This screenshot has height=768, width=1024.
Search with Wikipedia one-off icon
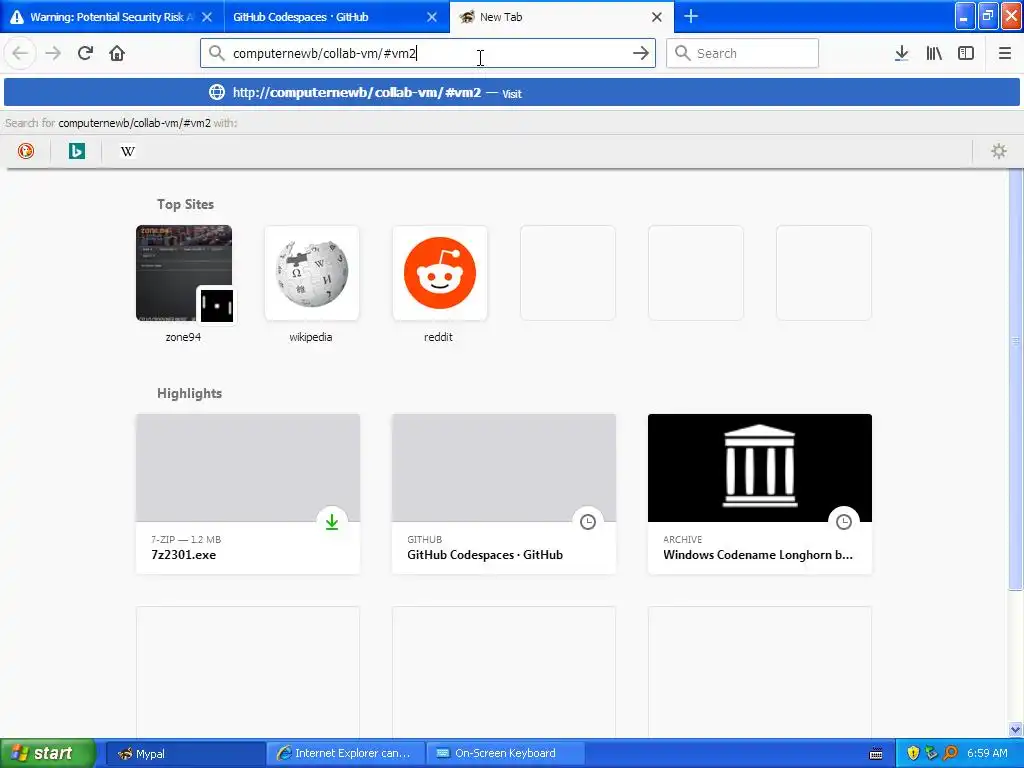tap(127, 152)
